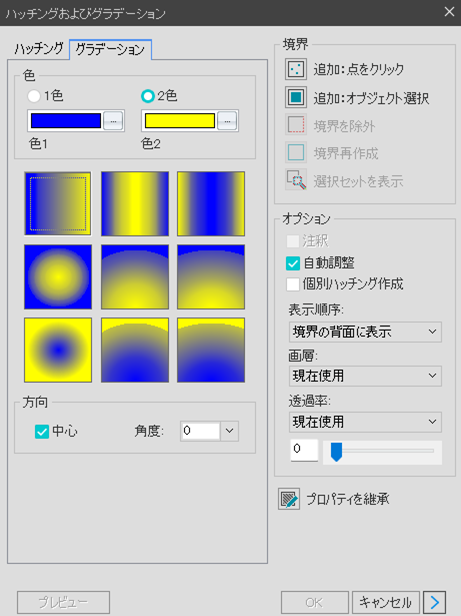The width and height of the screenshot is (461, 616).
Task: Open the 画層 dropdown list
Action: coord(365,376)
